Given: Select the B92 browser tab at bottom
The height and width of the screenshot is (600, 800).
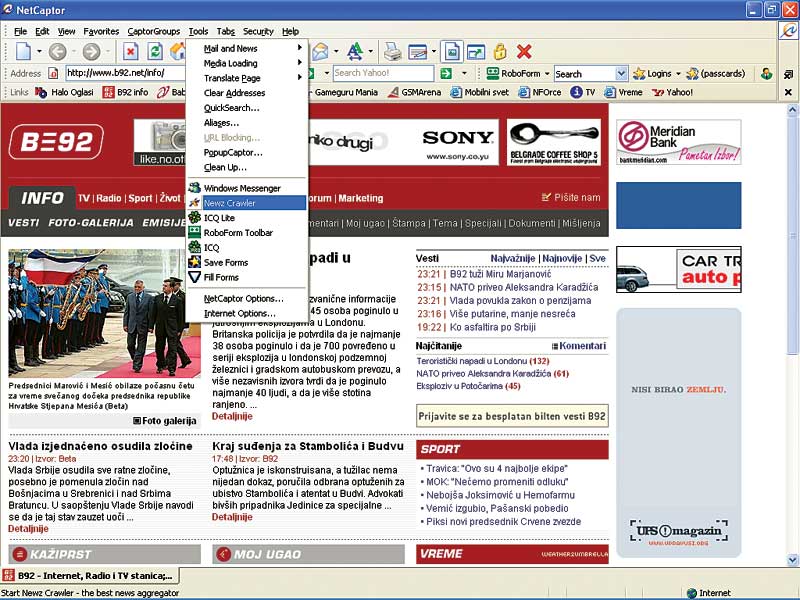Looking at the screenshot, I should coord(90,576).
